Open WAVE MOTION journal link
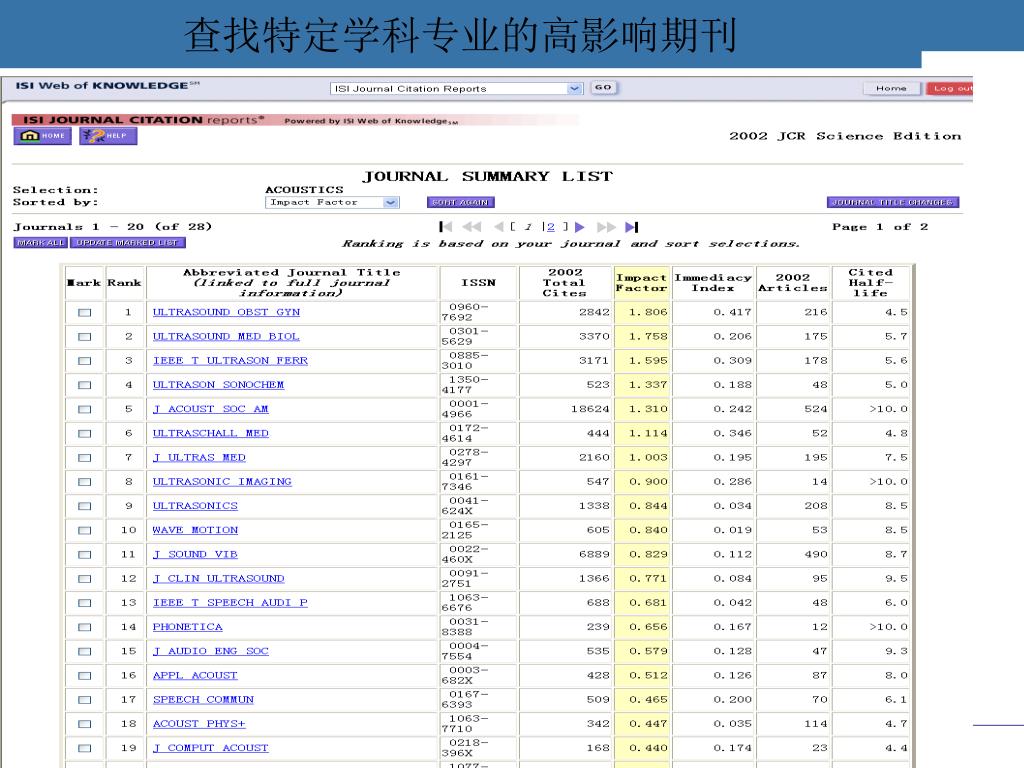Screen dimensions: 1024x768 (x=195, y=530)
